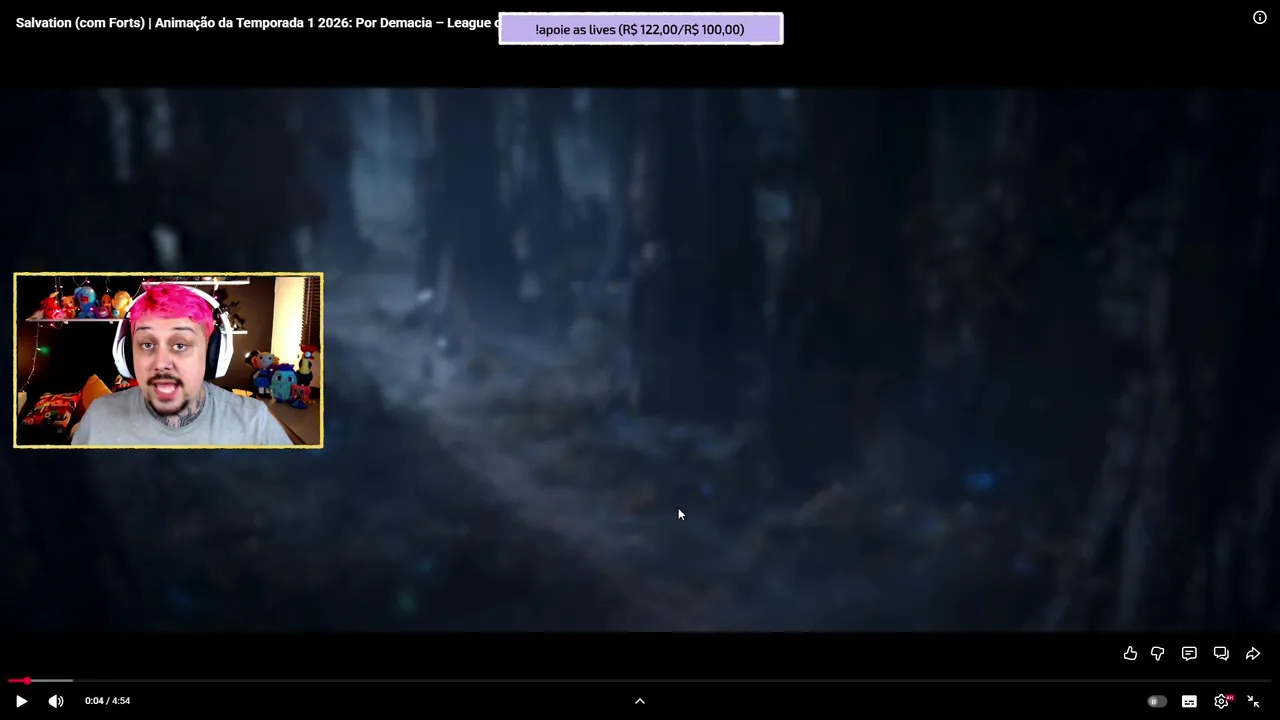This screenshot has height=720, width=1280.
Task: Play the video
Action: 21,701
